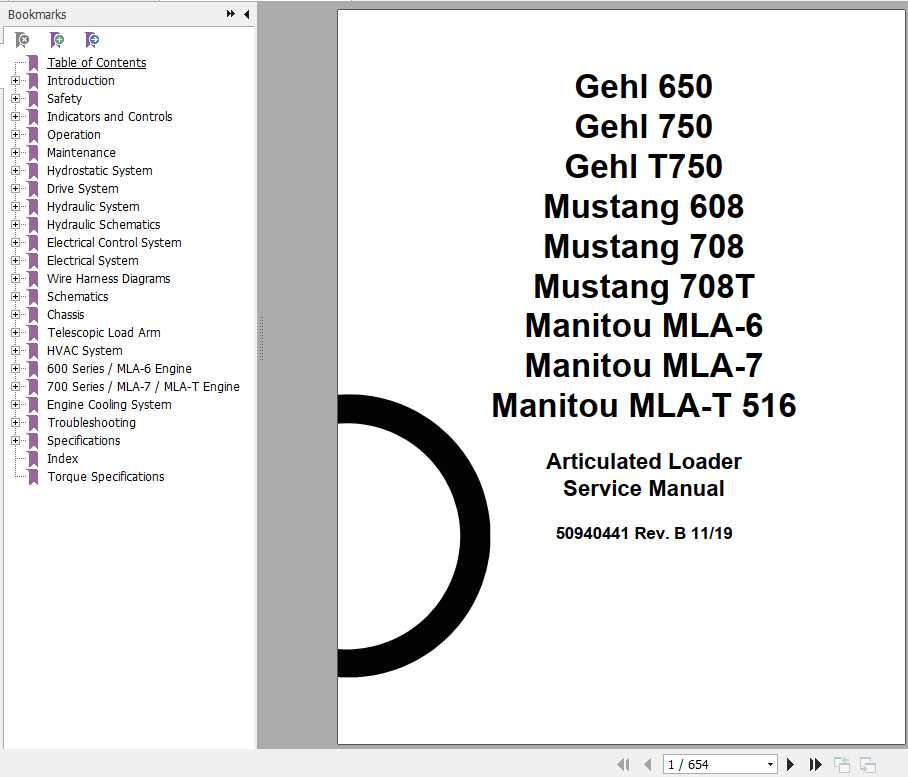Expand the HVAC System bookmark
The height and width of the screenshot is (777, 908).
(16, 350)
